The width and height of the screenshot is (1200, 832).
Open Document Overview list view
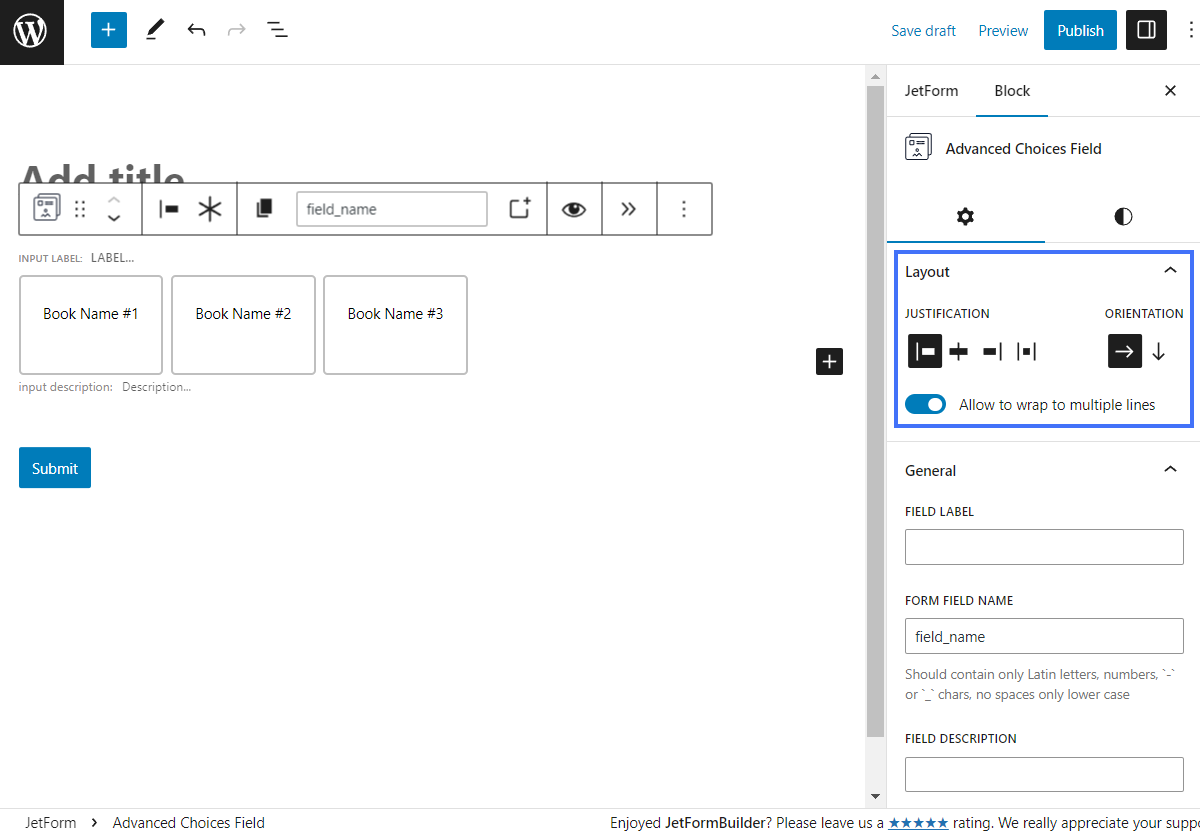click(277, 30)
